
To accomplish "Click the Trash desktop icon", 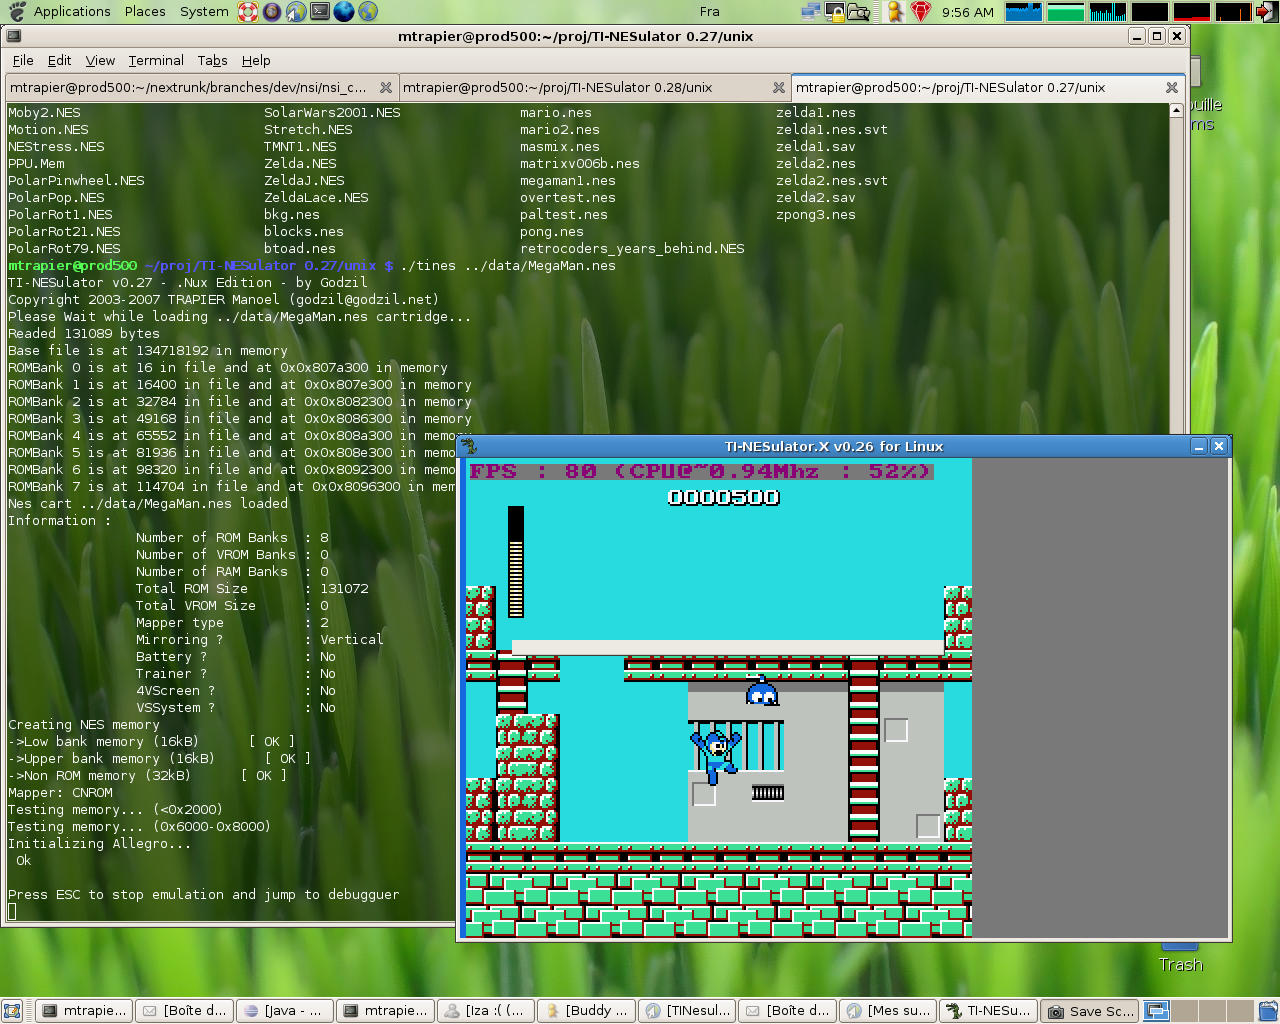I will coord(1180,958).
